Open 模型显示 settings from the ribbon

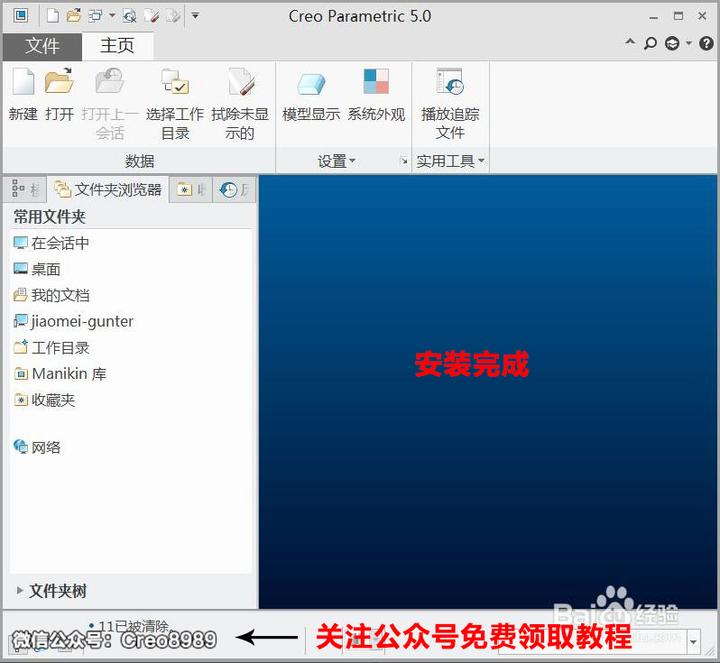311,96
